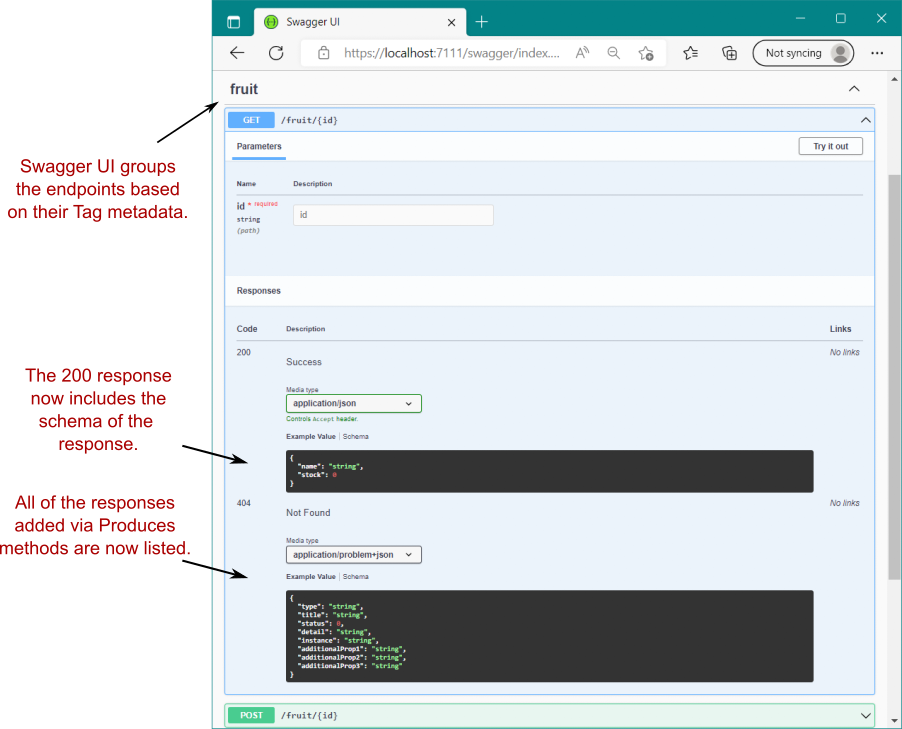Open the application/problem+json media type dropdown
The width and height of the screenshot is (902, 729).
point(354,555)
